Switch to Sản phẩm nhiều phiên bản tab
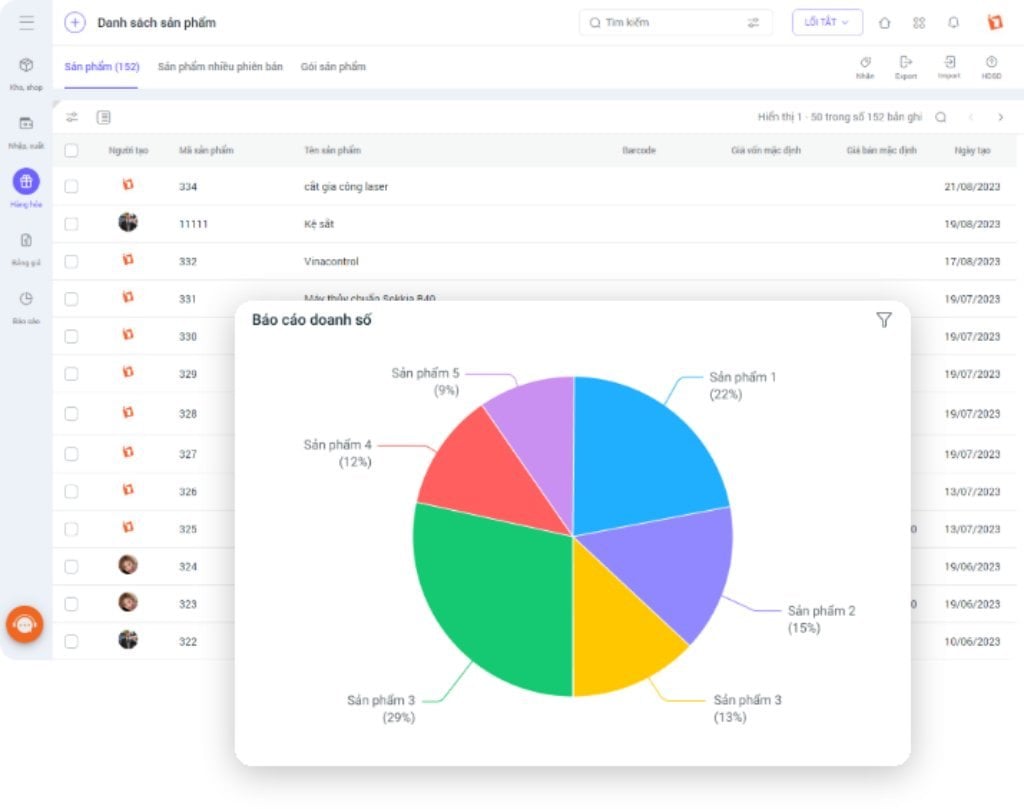This screenshot has width=1024, height=809. coord(220,67)
